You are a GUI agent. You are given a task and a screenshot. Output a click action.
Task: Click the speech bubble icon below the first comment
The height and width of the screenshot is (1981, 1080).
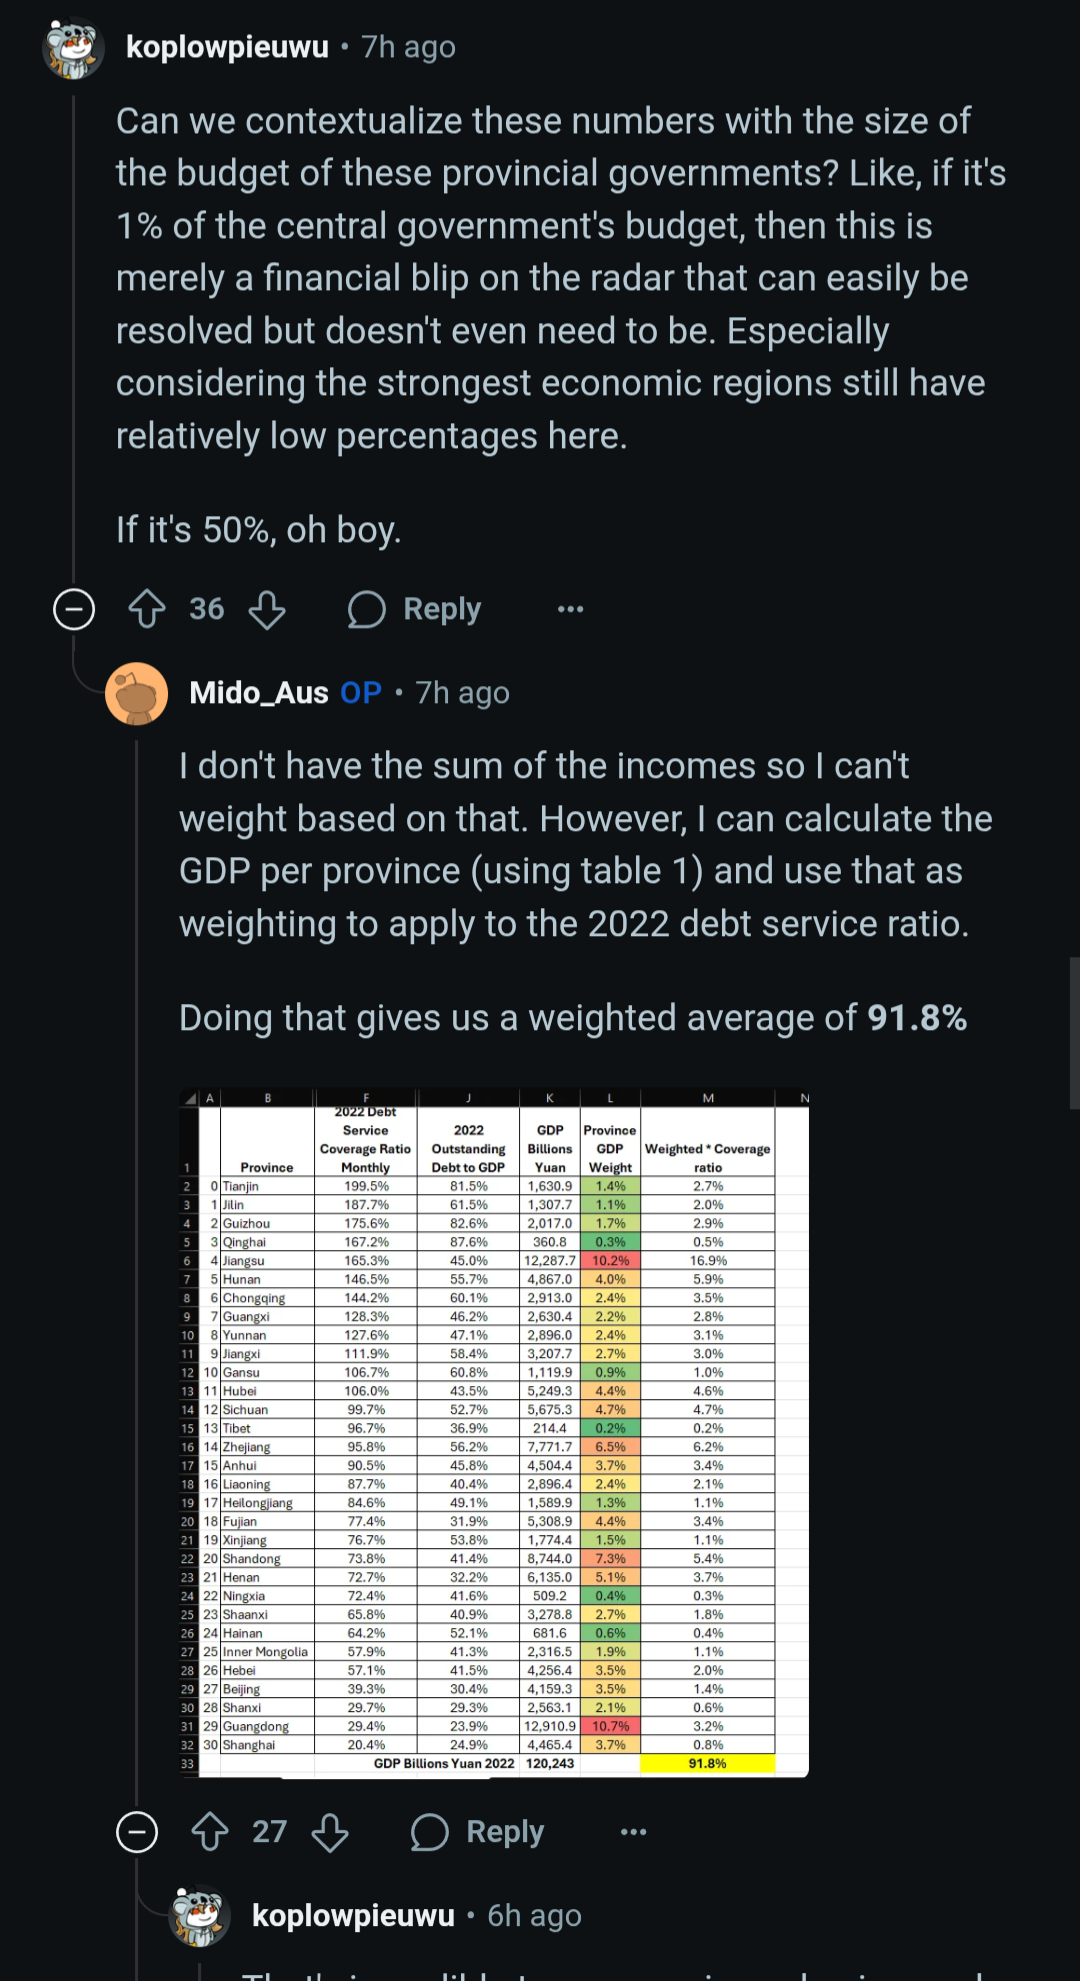coord(366,609)
